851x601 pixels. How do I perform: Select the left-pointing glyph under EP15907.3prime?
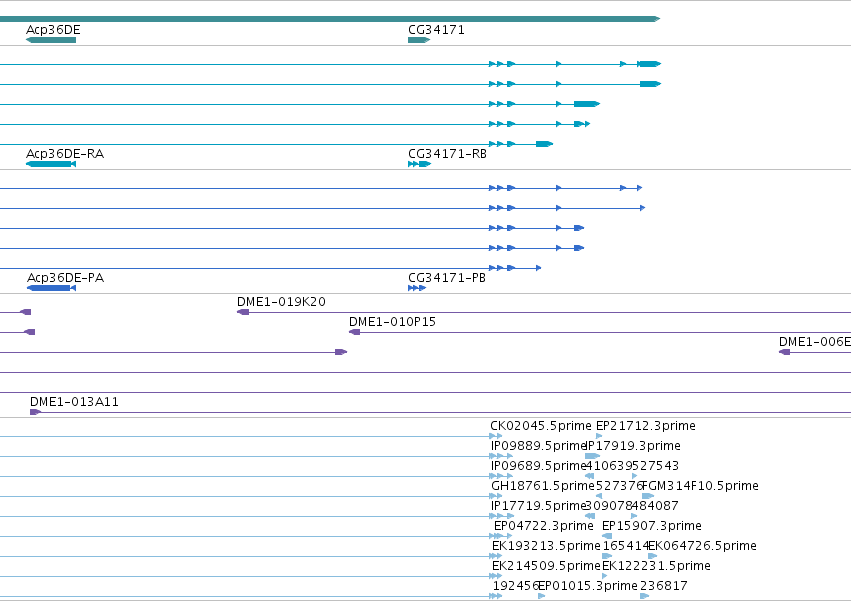point(607,536)
